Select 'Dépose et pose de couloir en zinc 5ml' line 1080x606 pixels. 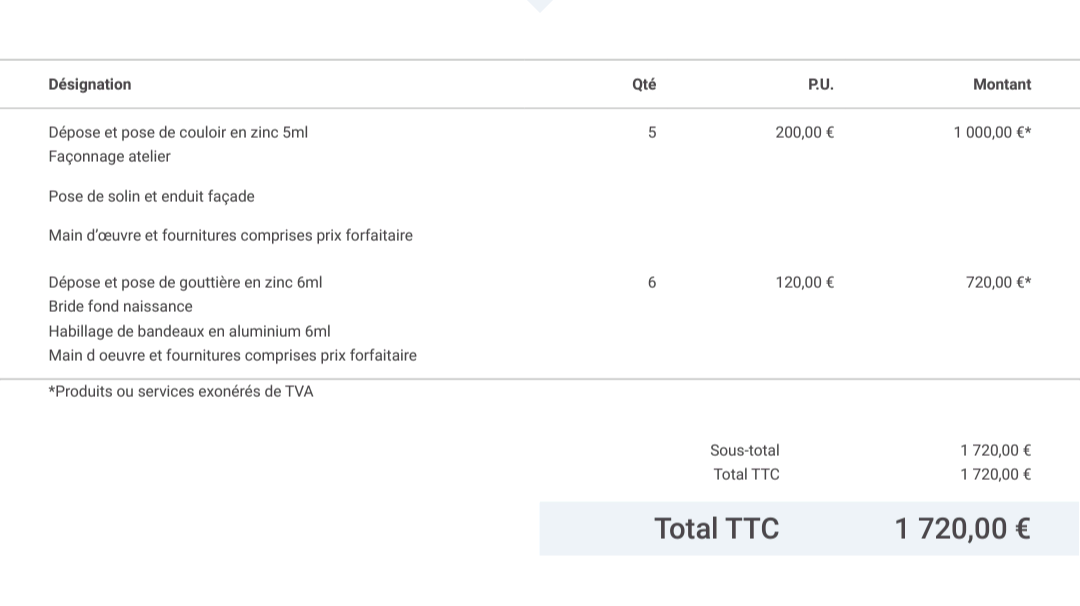click(178, 132)
